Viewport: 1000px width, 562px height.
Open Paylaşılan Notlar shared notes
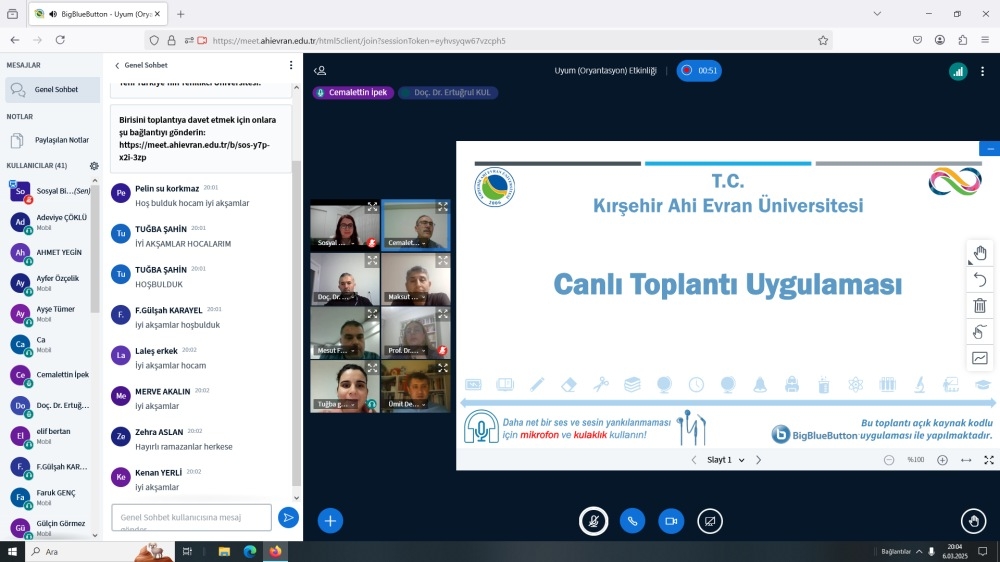pos(52,140)
